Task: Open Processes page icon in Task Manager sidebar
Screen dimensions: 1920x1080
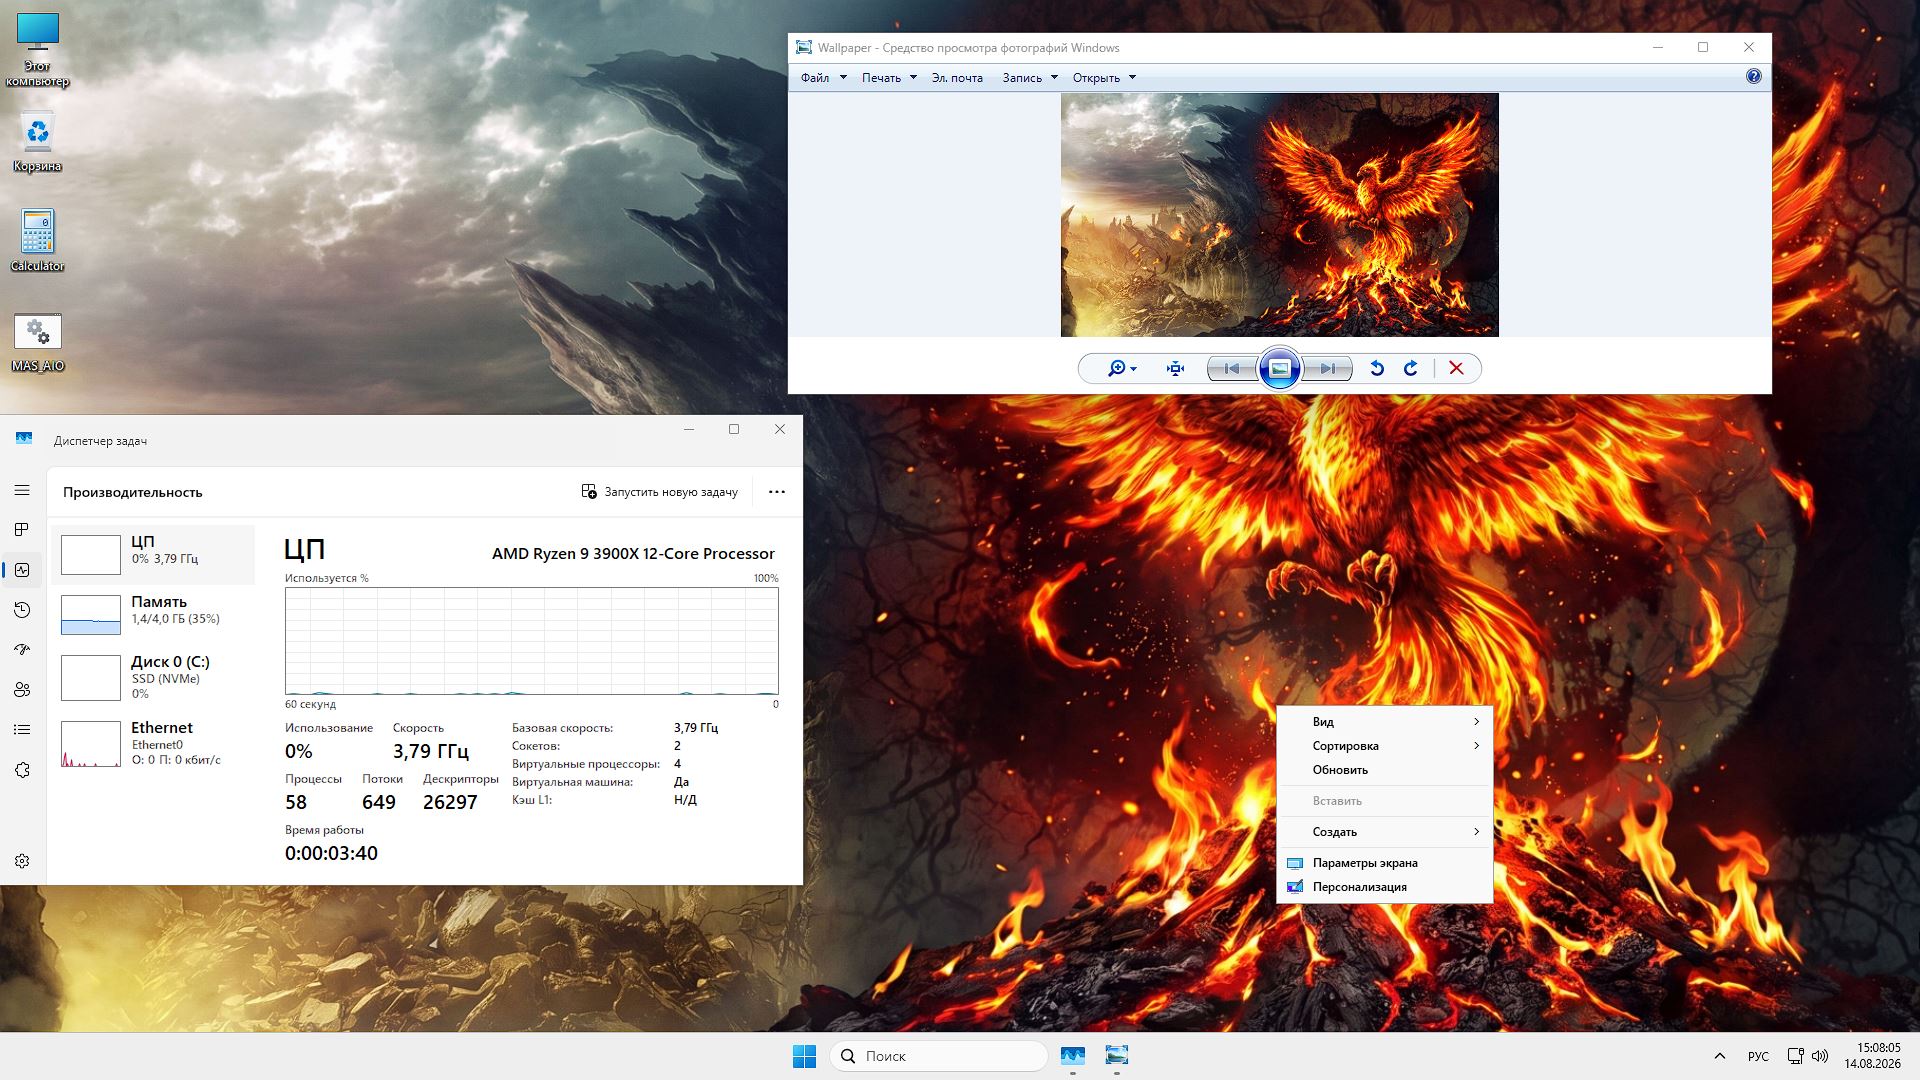Action: [22, 530]
